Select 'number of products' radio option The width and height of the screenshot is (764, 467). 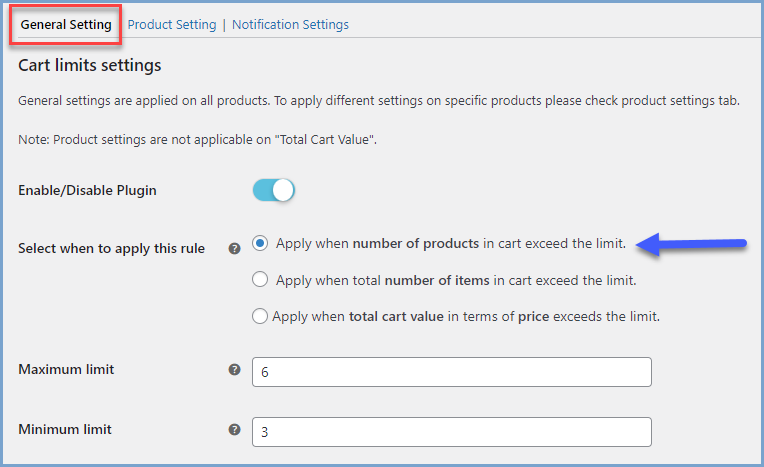pos(261,243)
